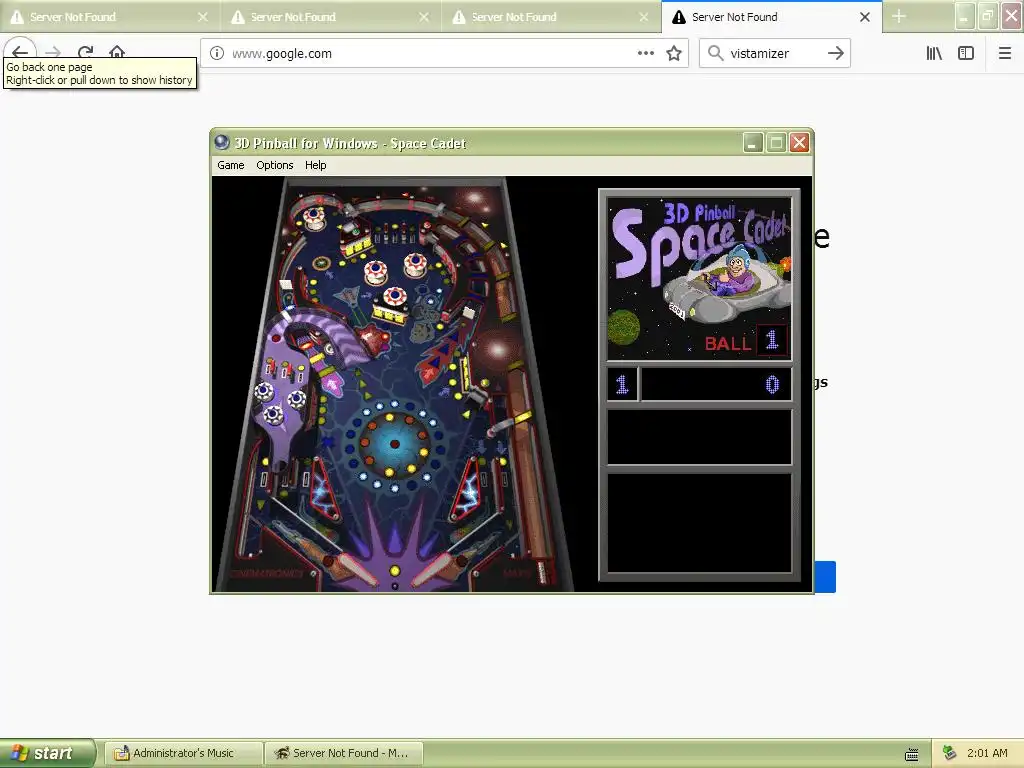Click the BALL 1 indicator
Image resolution: width=1024 pixels, height=768 pixels.
[746, 341]
